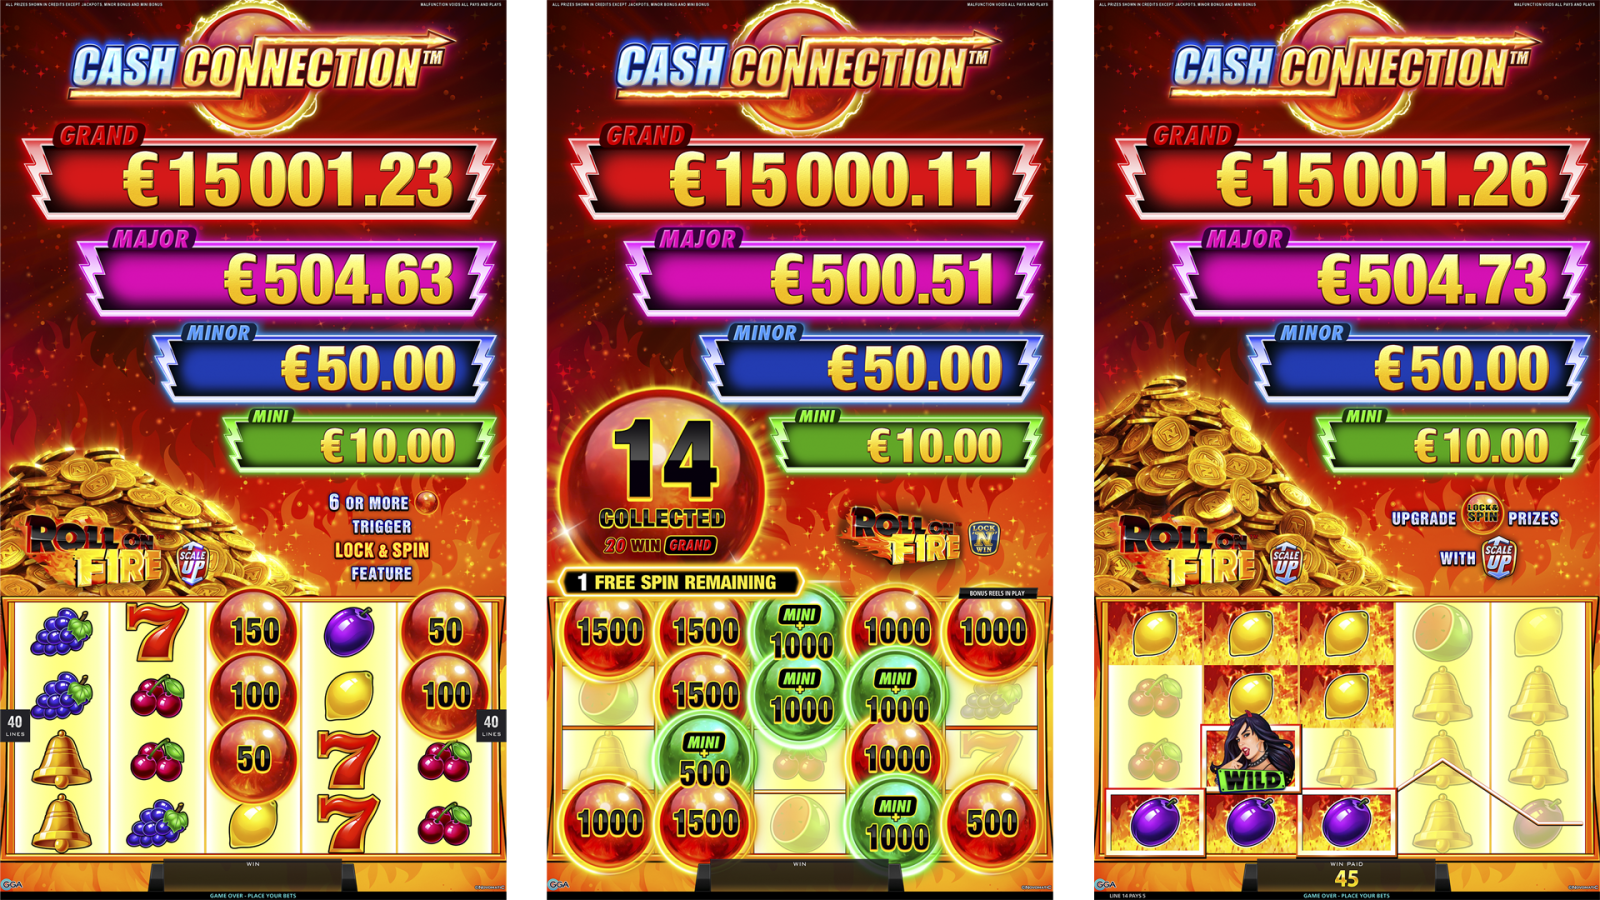Click the Lock & Spin orb icon right panel
This screenshot has width=1600, height=900.
tap(1482, 514)
